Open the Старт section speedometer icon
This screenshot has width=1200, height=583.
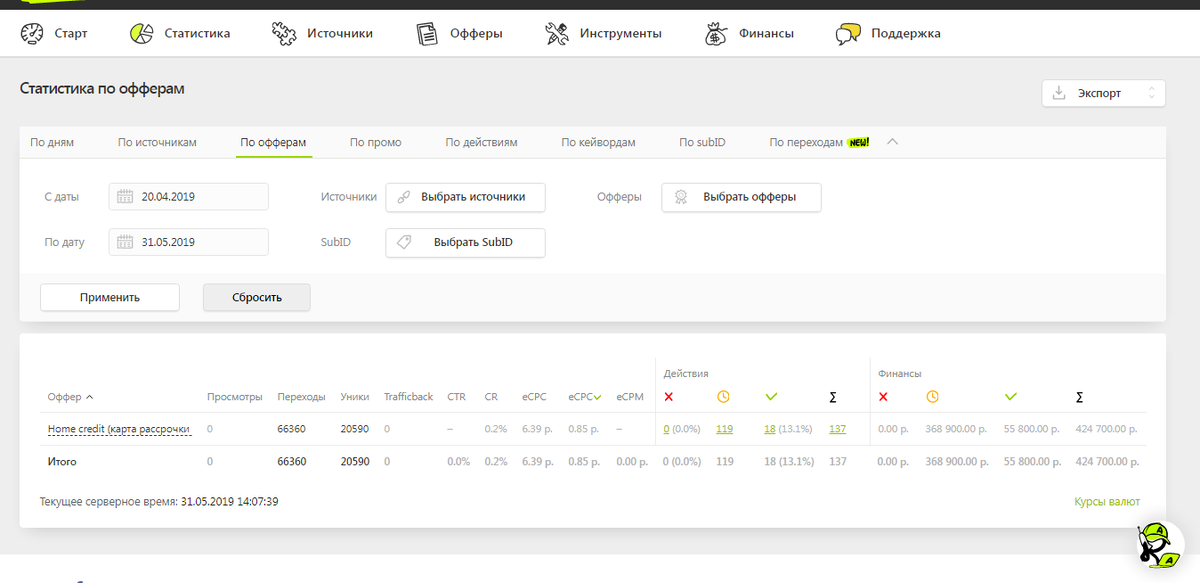pos(32,33)
